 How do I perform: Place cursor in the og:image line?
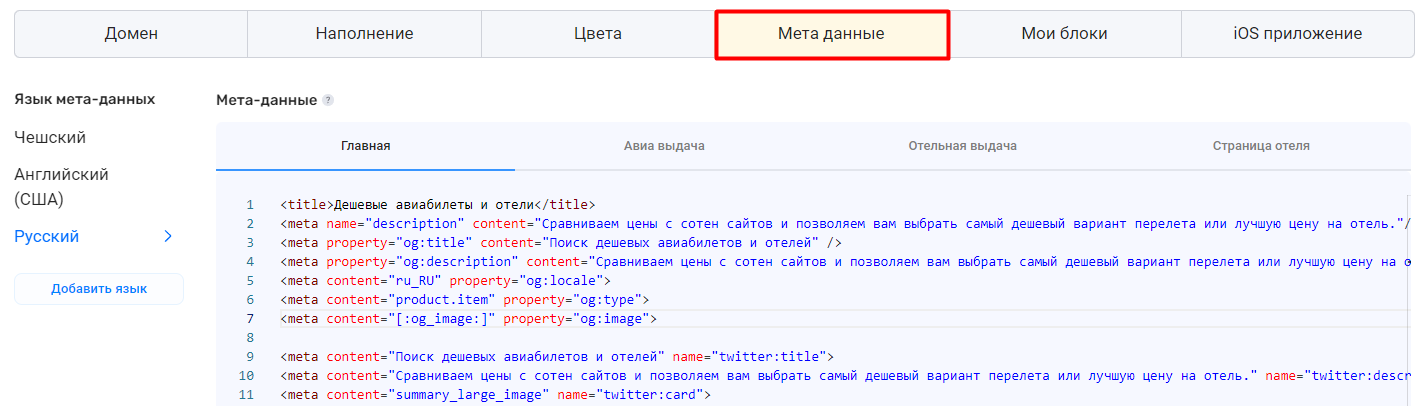click(x=469, y=319)
